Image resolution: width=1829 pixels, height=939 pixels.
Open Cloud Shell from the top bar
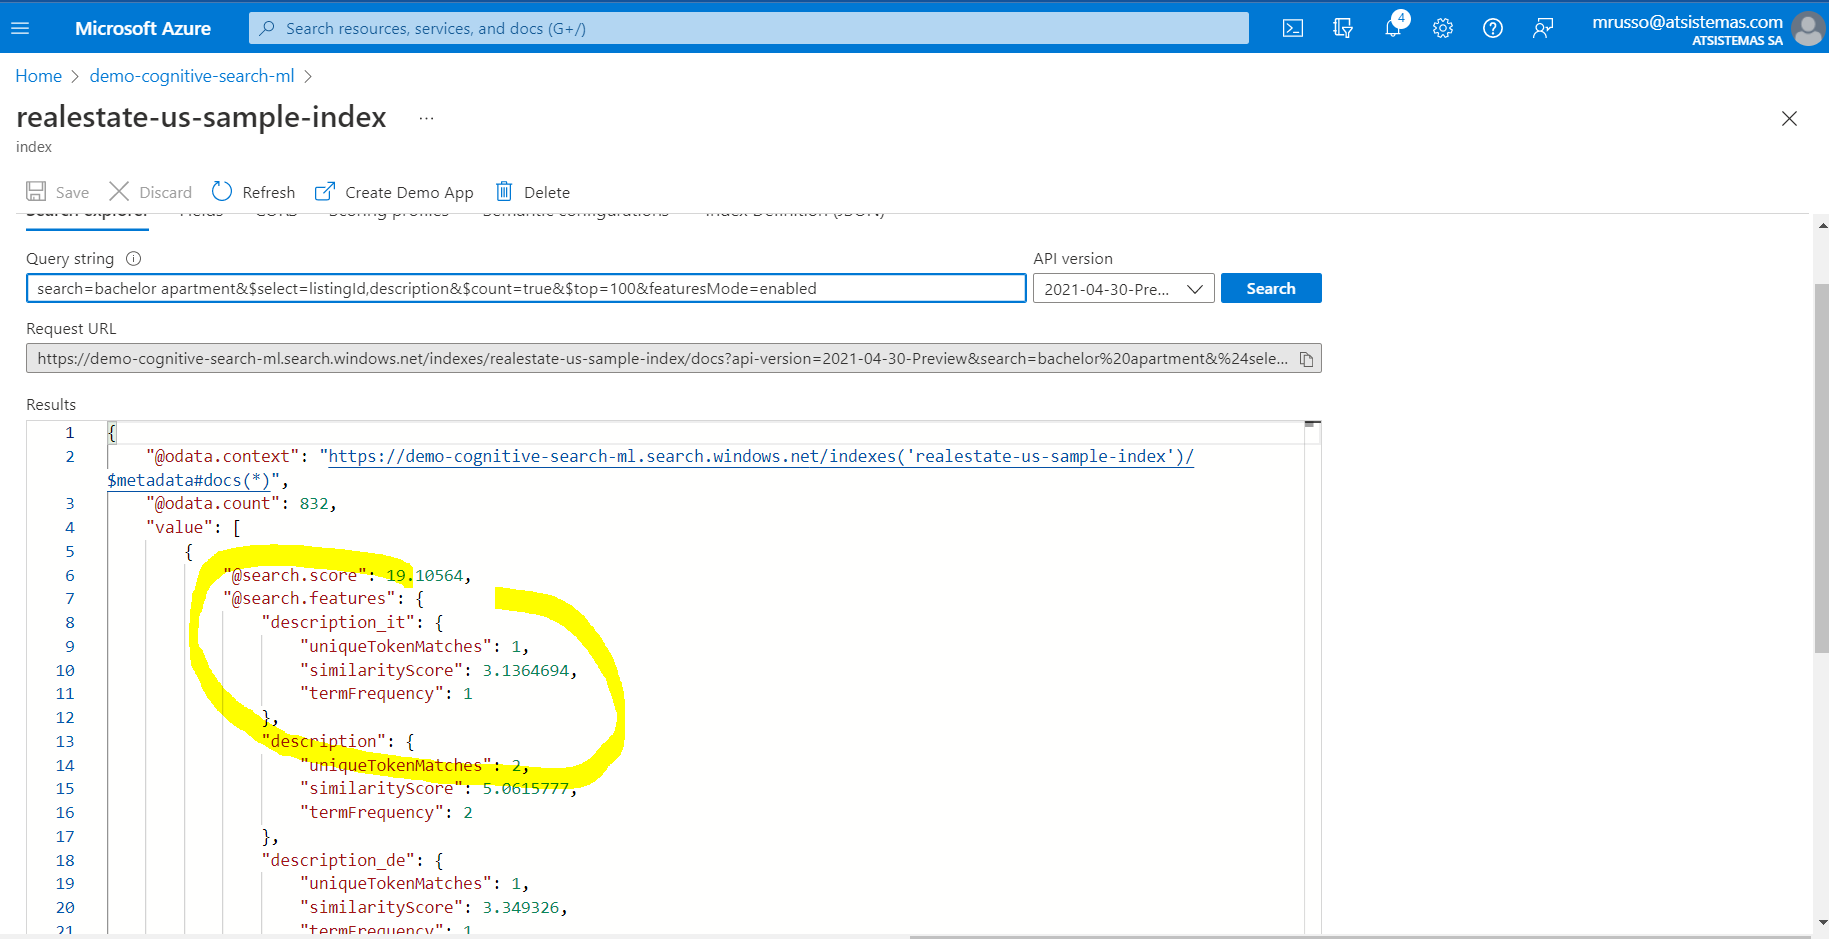pyautogui.click(x=1293, y=28)
